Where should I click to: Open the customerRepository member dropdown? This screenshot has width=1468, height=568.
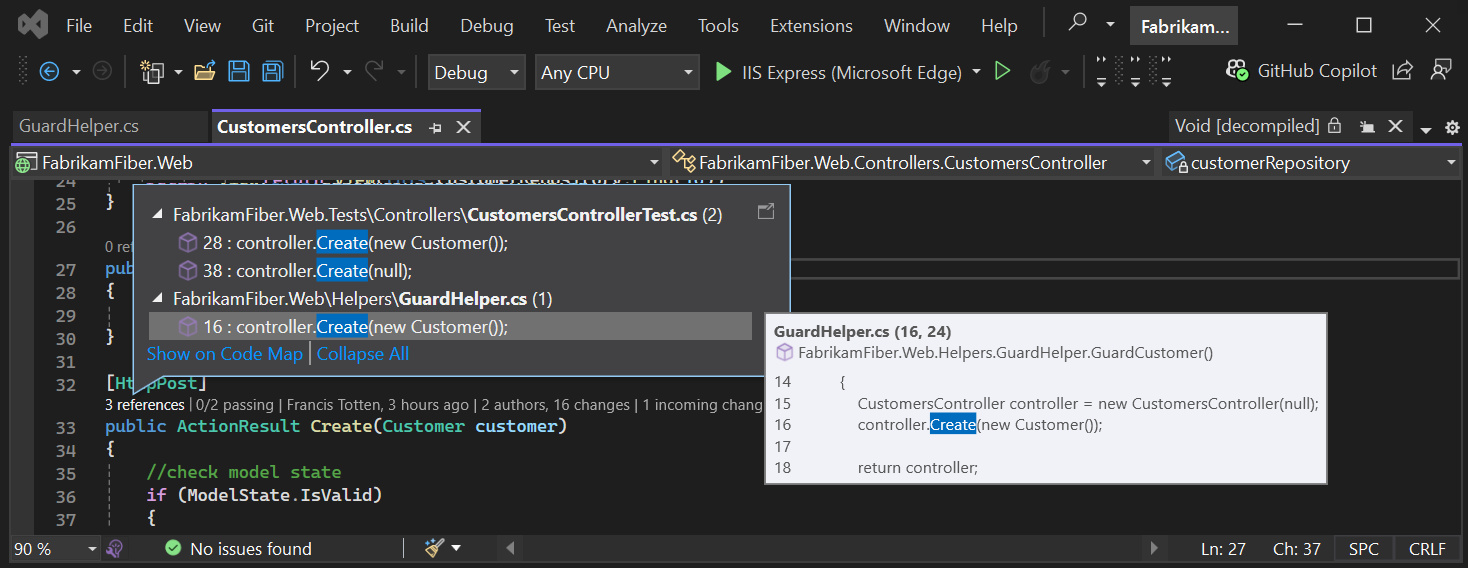1311,163
